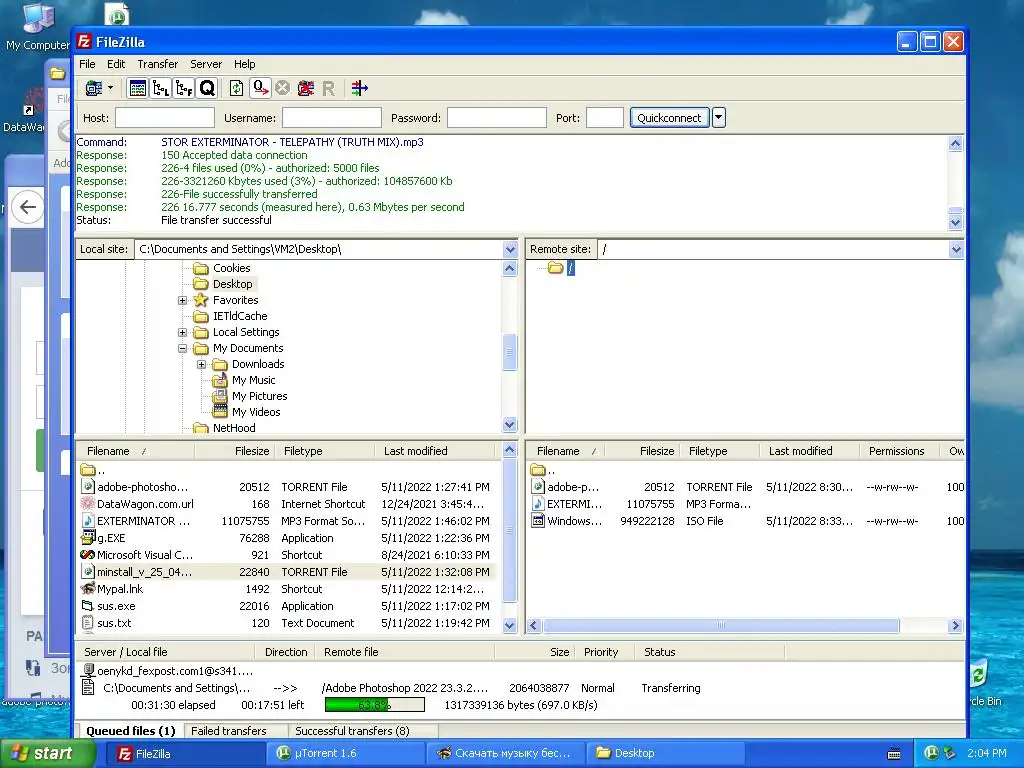Open the Local site path dropdown
This screenshot has width=1024, height=768.
click(x=510, y=249)
